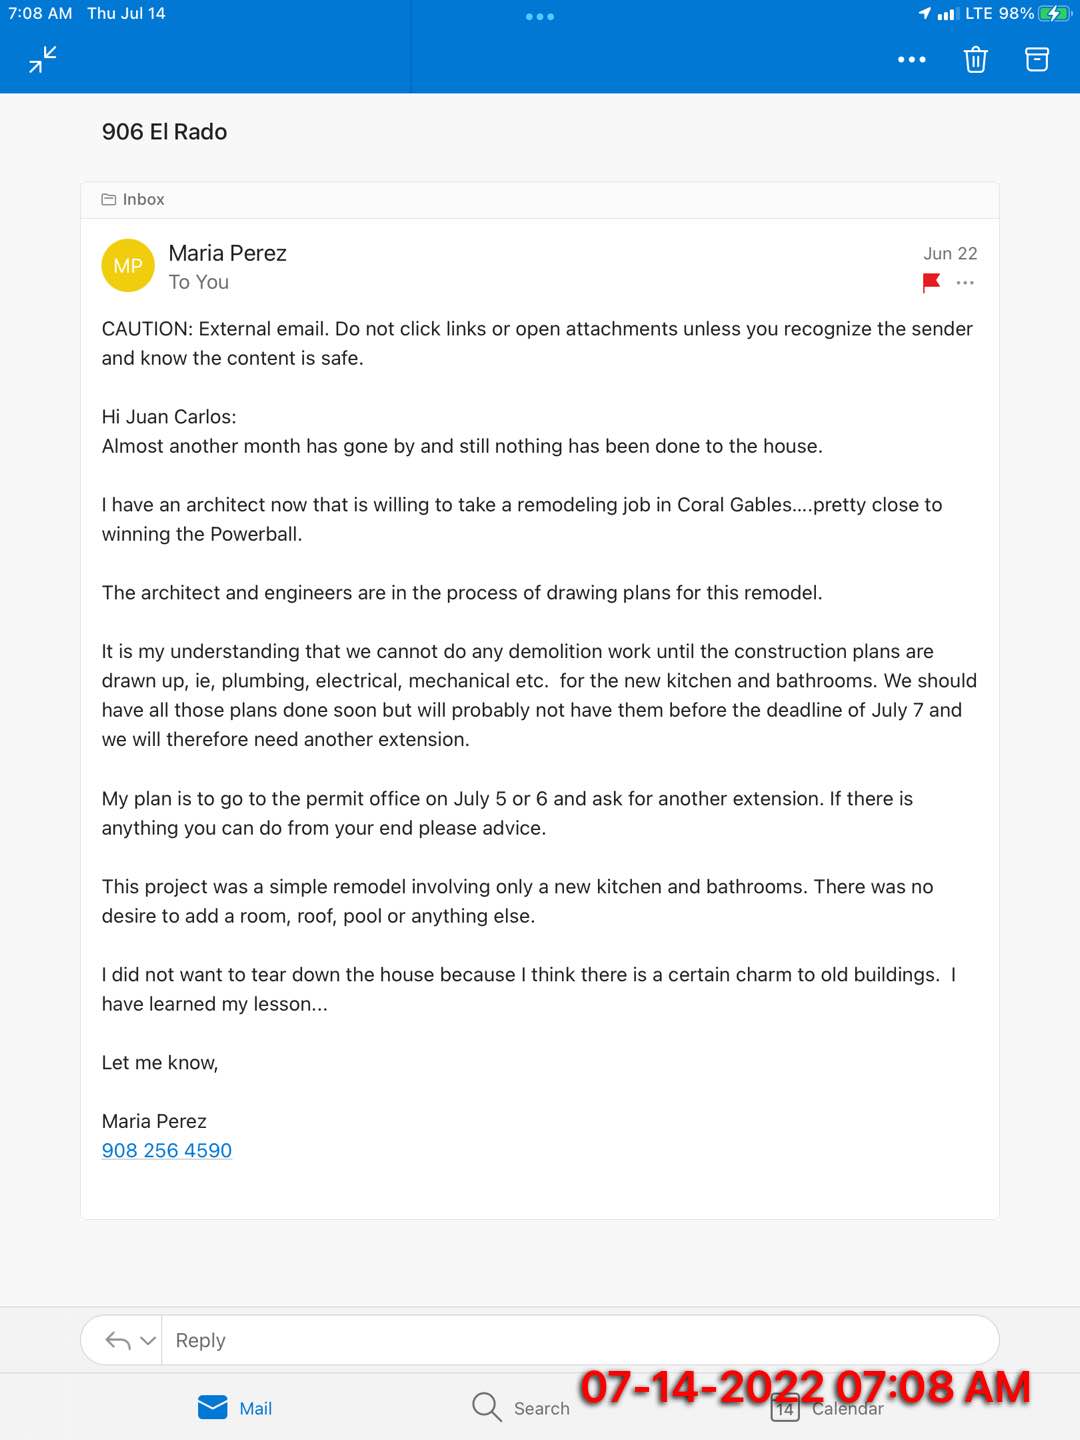
Task: Tap sender name Maria Perez
Action: tap(228, 253)
